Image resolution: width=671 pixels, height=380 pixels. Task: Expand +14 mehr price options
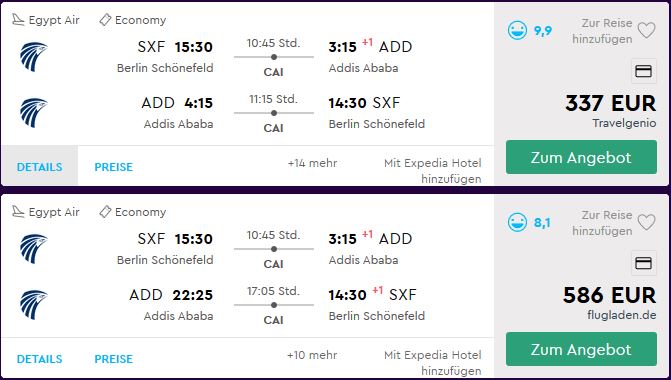(312, 163)
